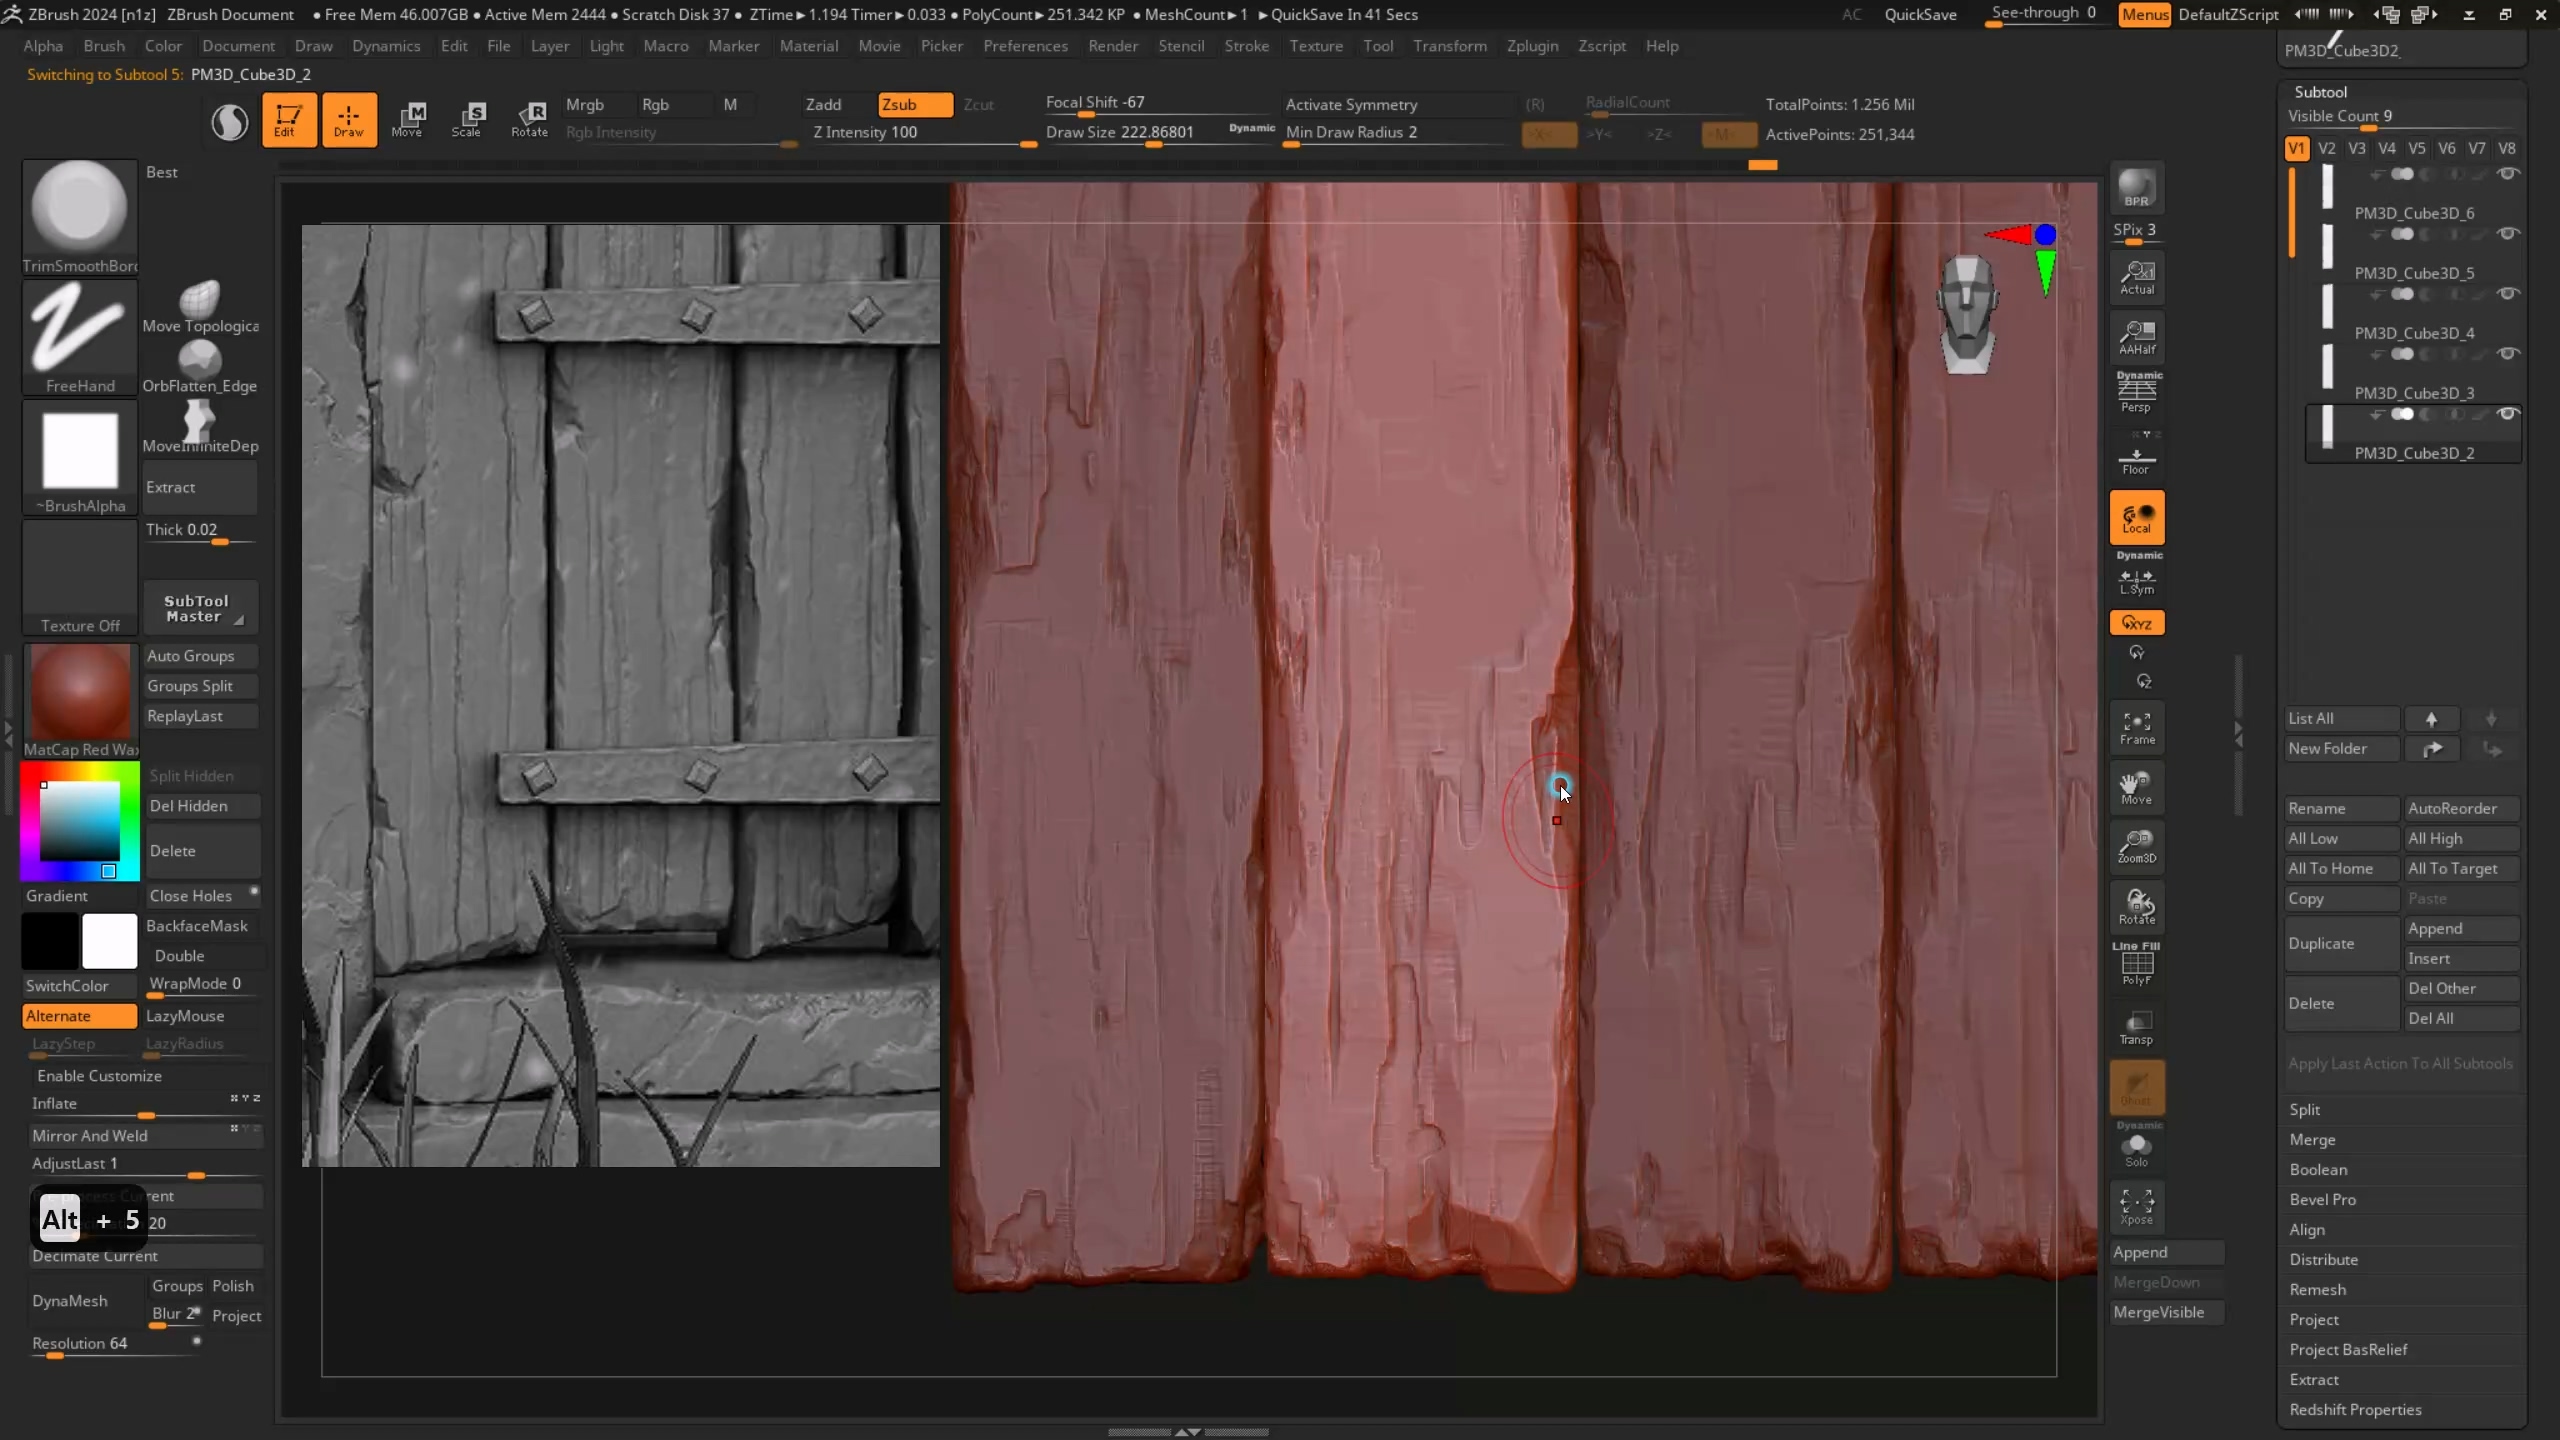Click the MergeVisible button
The image size is (2560, 1440).
(x=2158, y=1312)
